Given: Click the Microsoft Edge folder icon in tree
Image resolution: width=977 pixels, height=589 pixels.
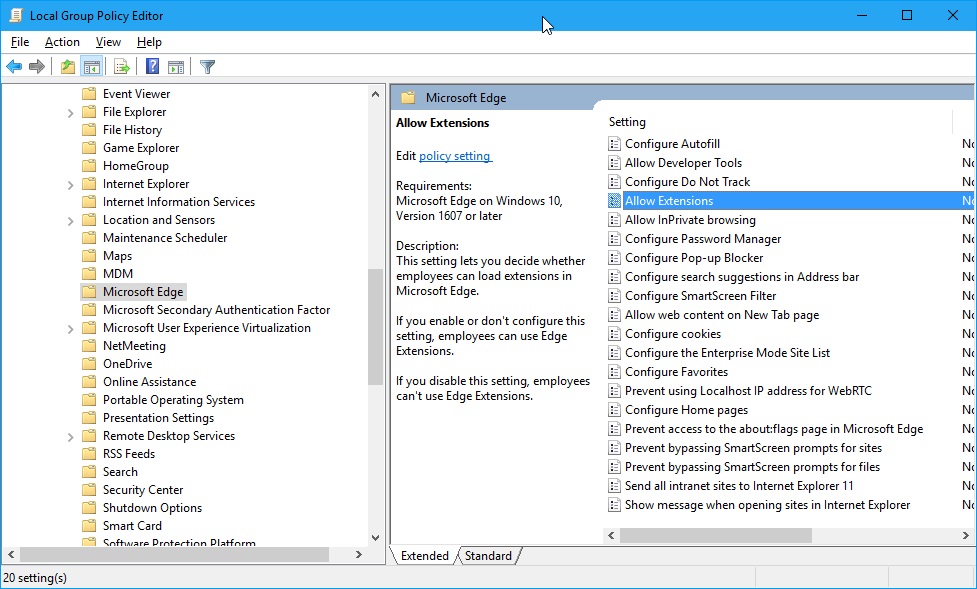Looking at the screenshot, I should pos(89,292).
